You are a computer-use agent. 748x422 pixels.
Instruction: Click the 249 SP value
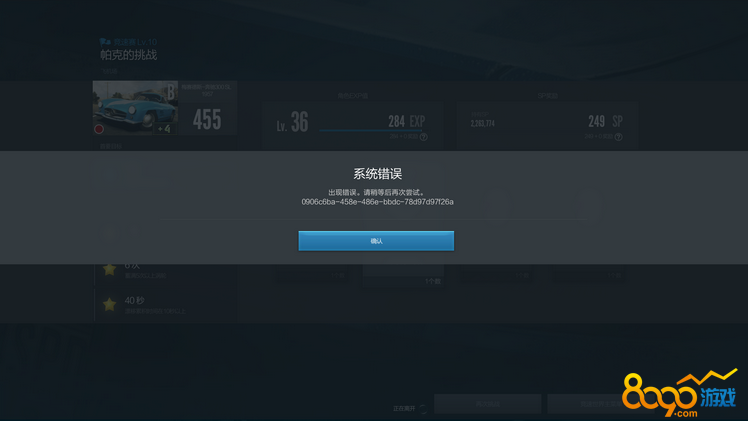click(604, 121)
